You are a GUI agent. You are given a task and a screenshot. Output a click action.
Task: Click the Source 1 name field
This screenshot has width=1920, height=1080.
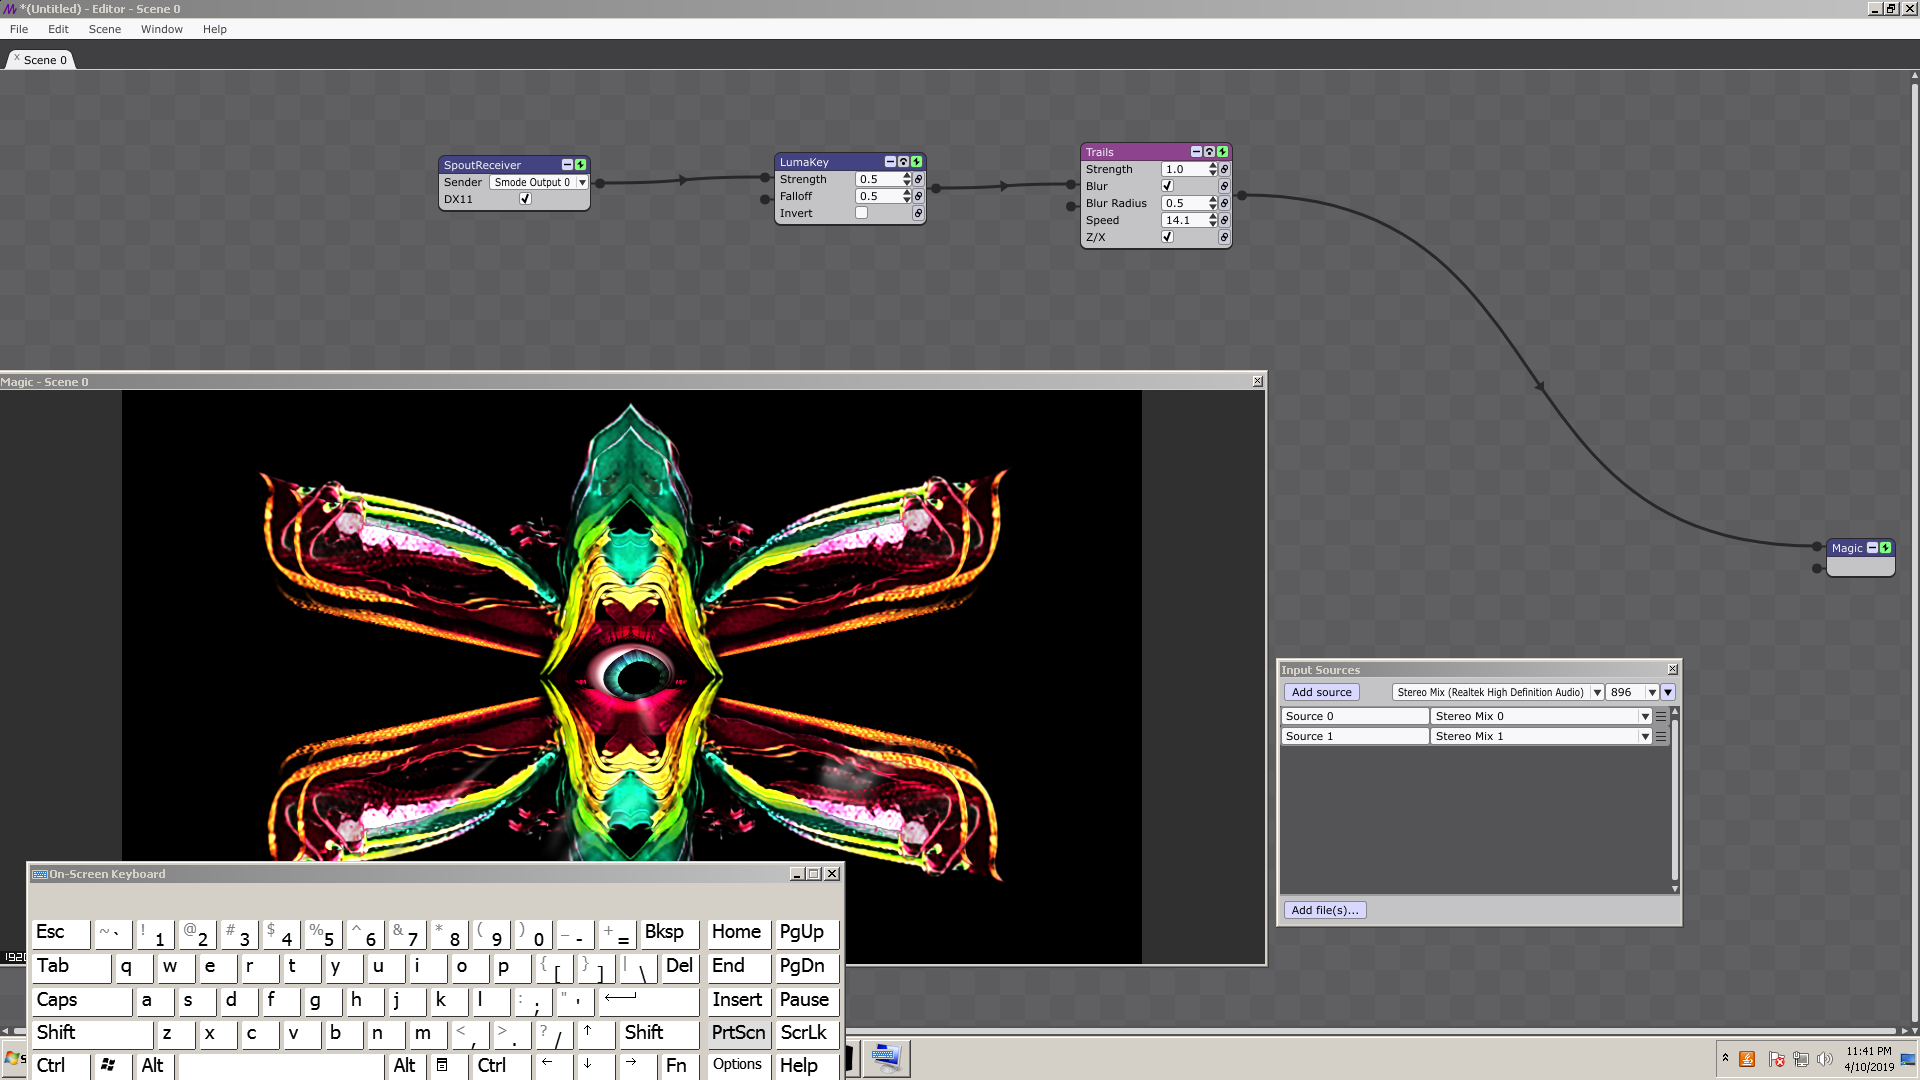click(x=1355, y=736)
